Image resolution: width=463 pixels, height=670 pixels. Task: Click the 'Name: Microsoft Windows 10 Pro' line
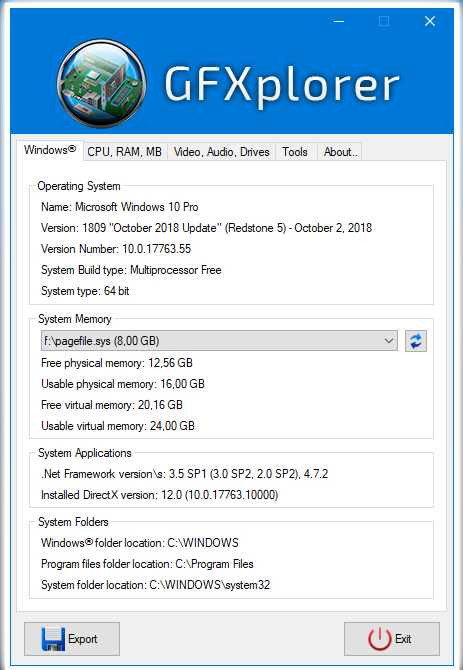(x=120, y=207)
